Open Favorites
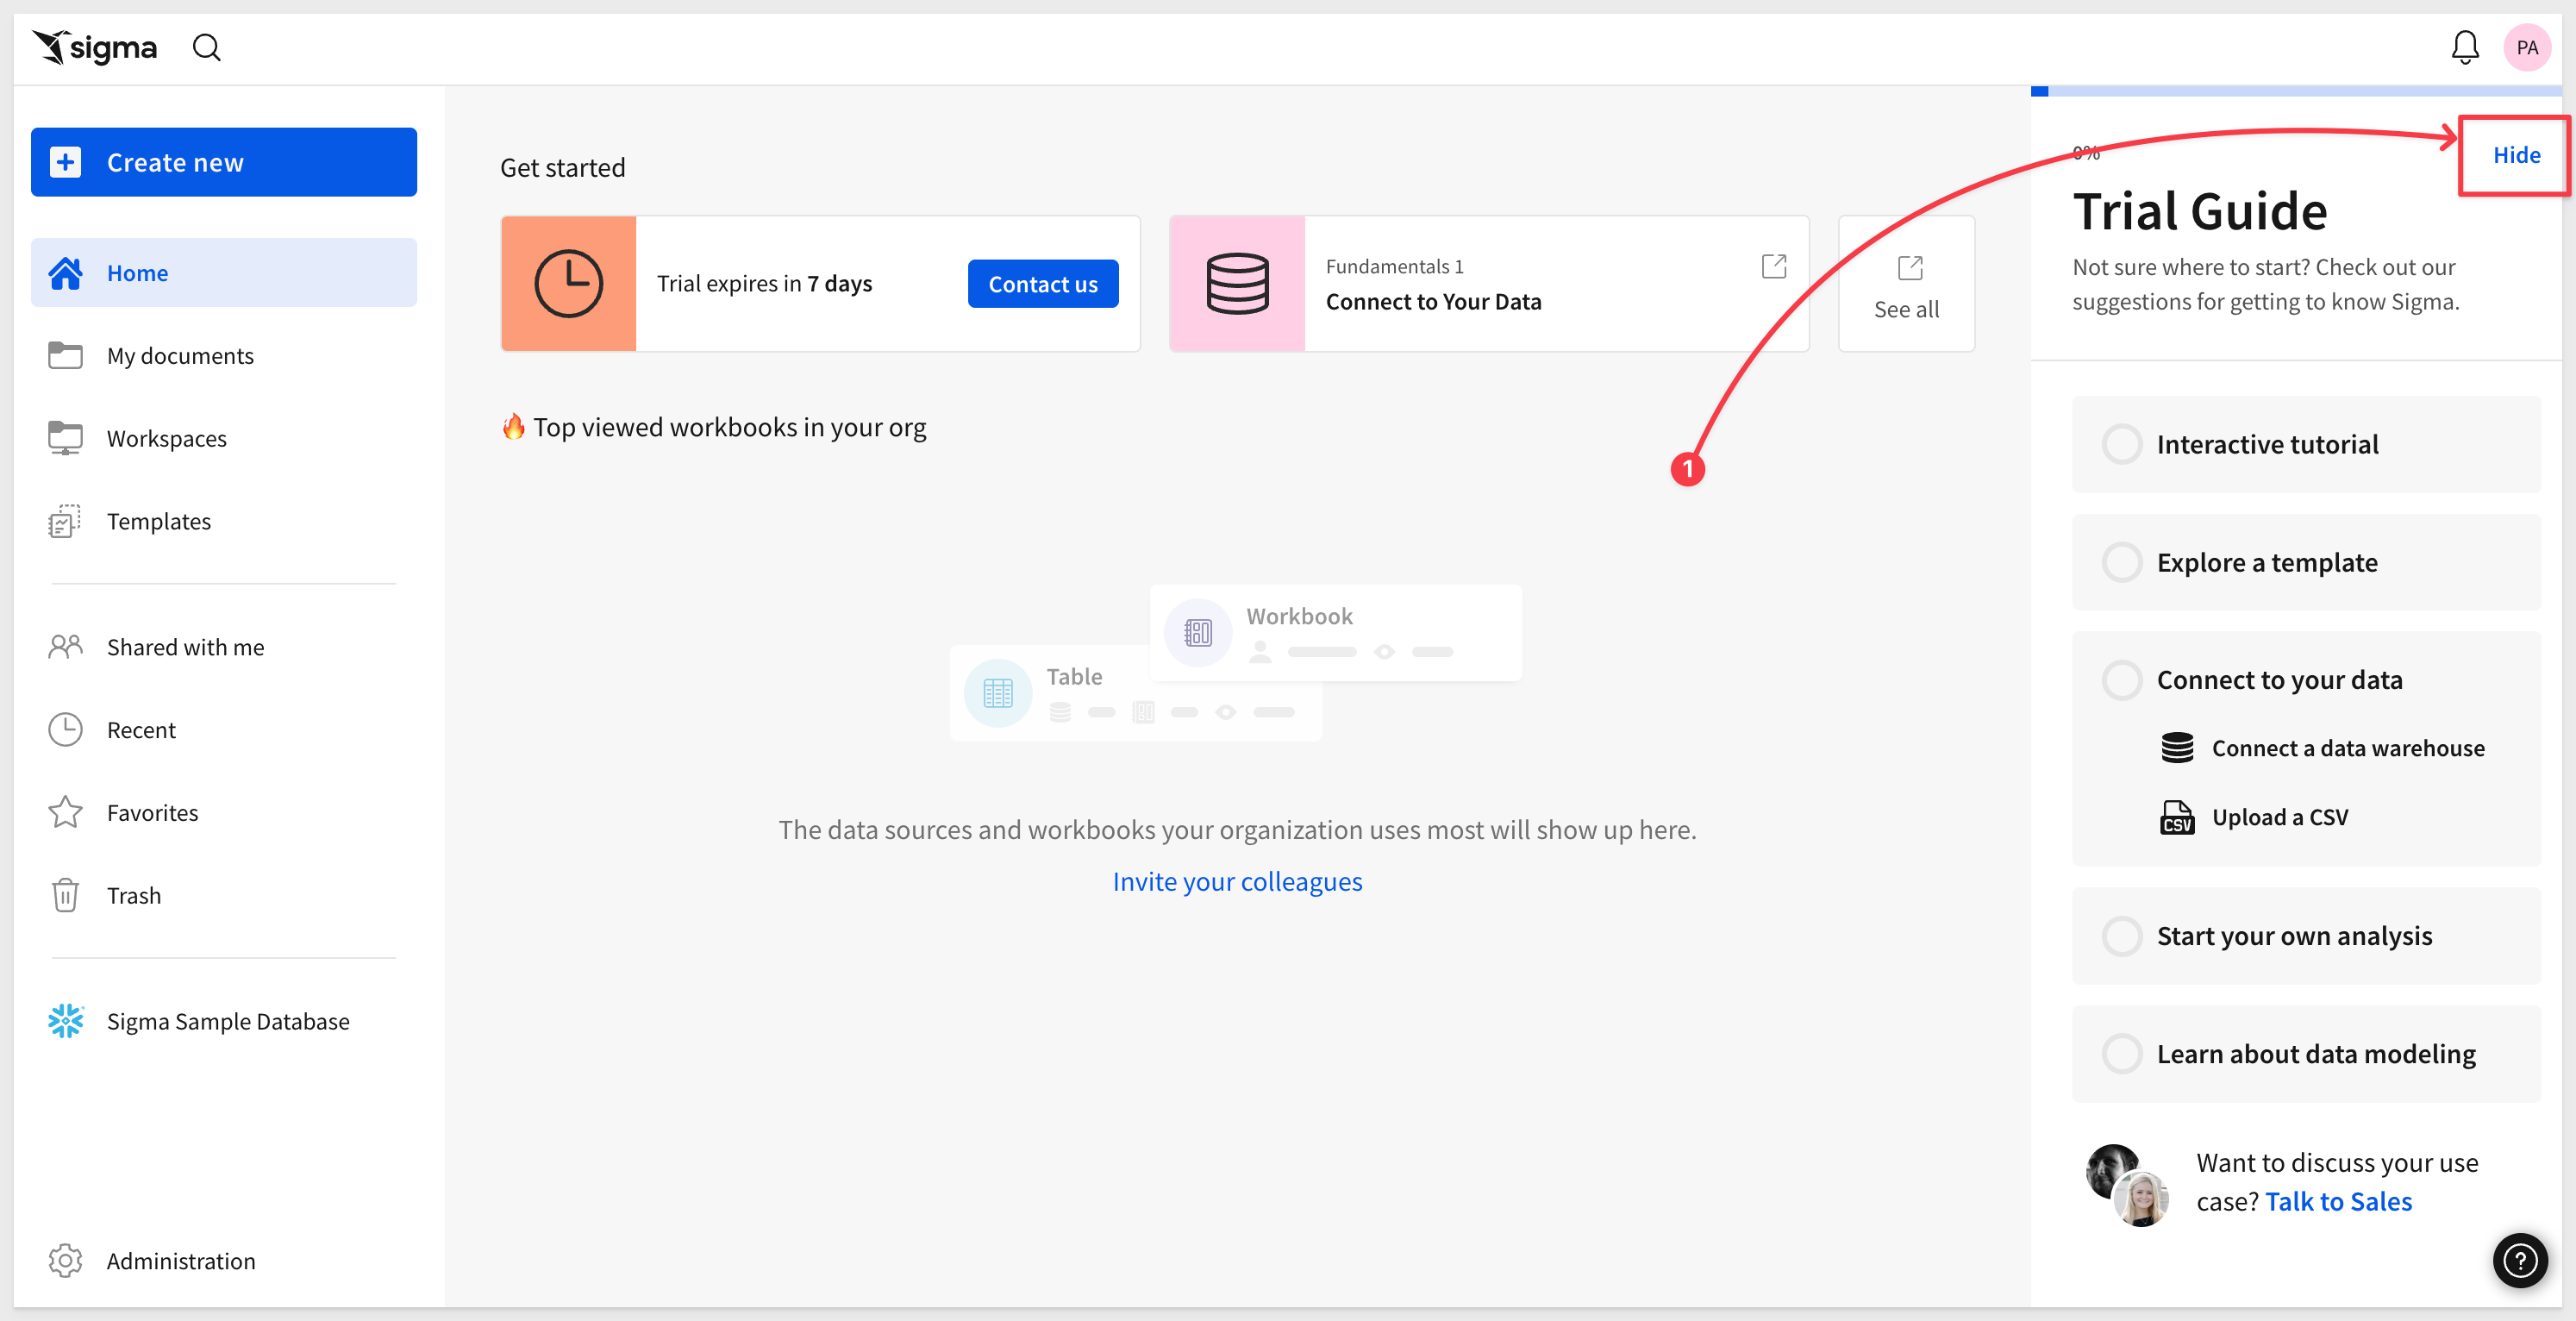The width and height of the screenshot is (2576, 1321). click(x=224, y=812)
